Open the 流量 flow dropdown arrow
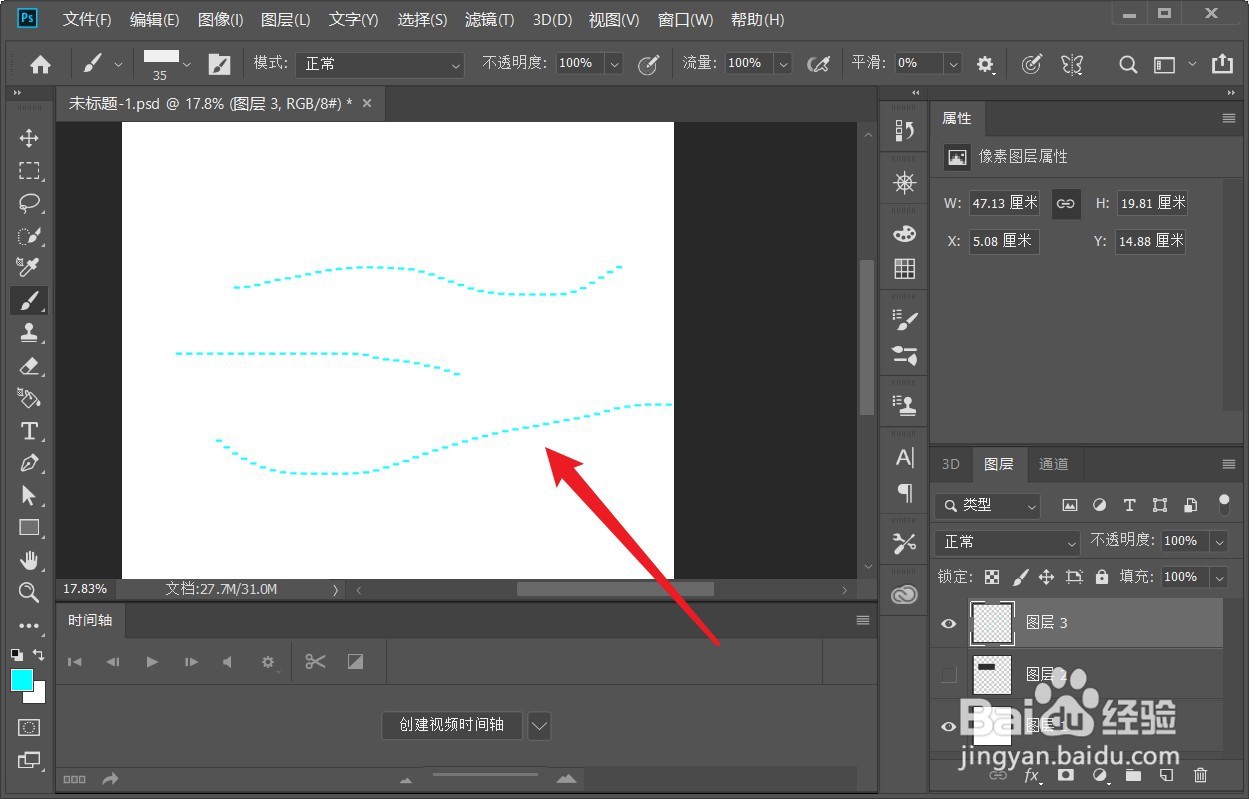 click(783, 63)
